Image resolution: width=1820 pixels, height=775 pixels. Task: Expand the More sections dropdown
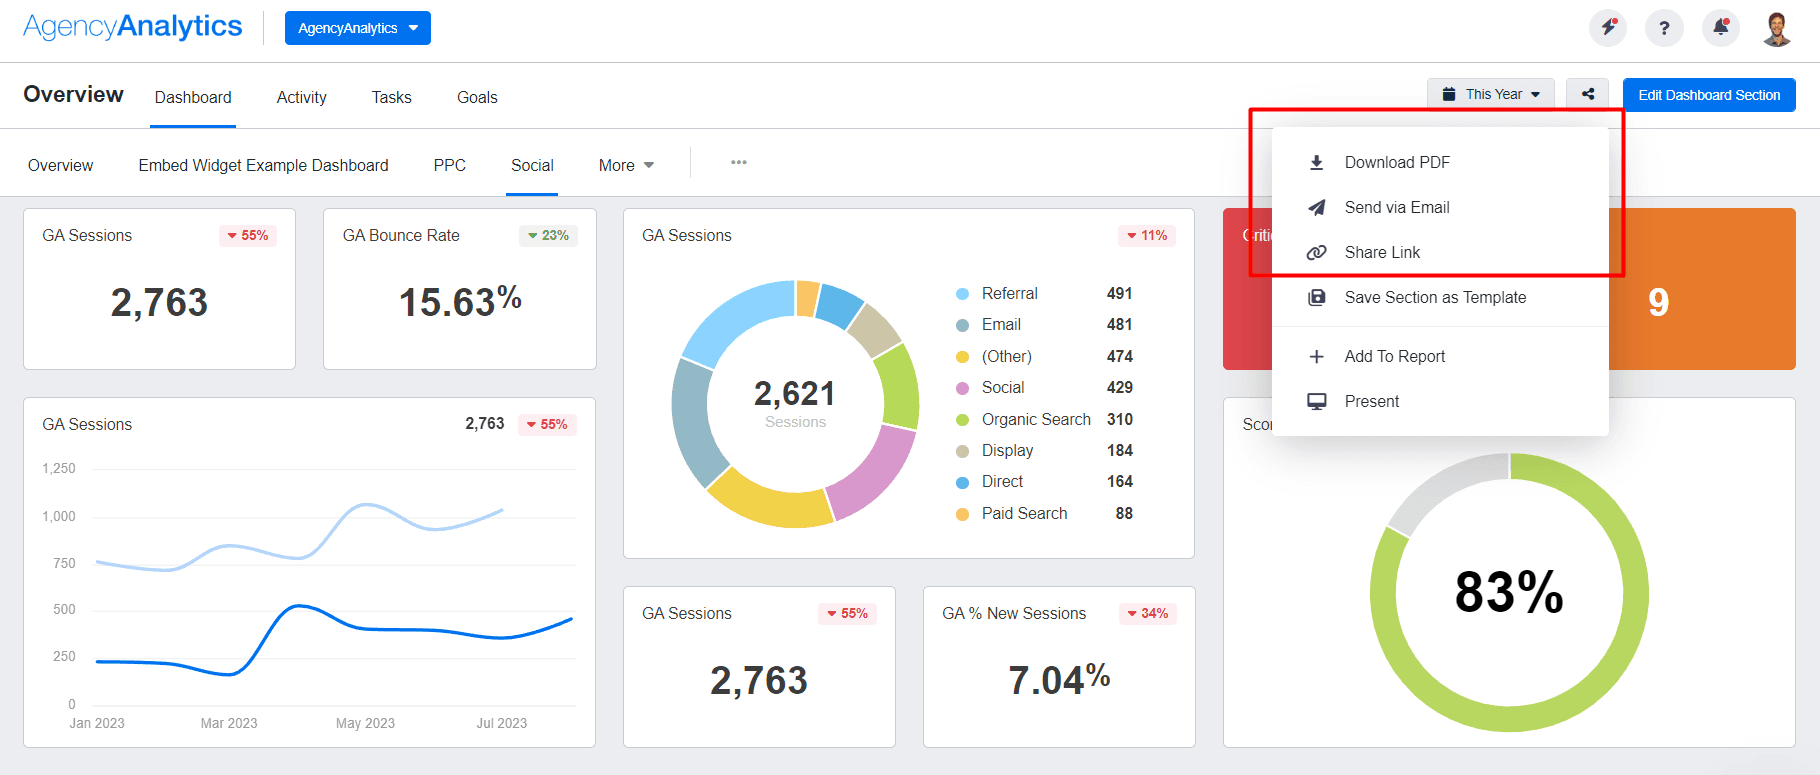coord(626,165)
